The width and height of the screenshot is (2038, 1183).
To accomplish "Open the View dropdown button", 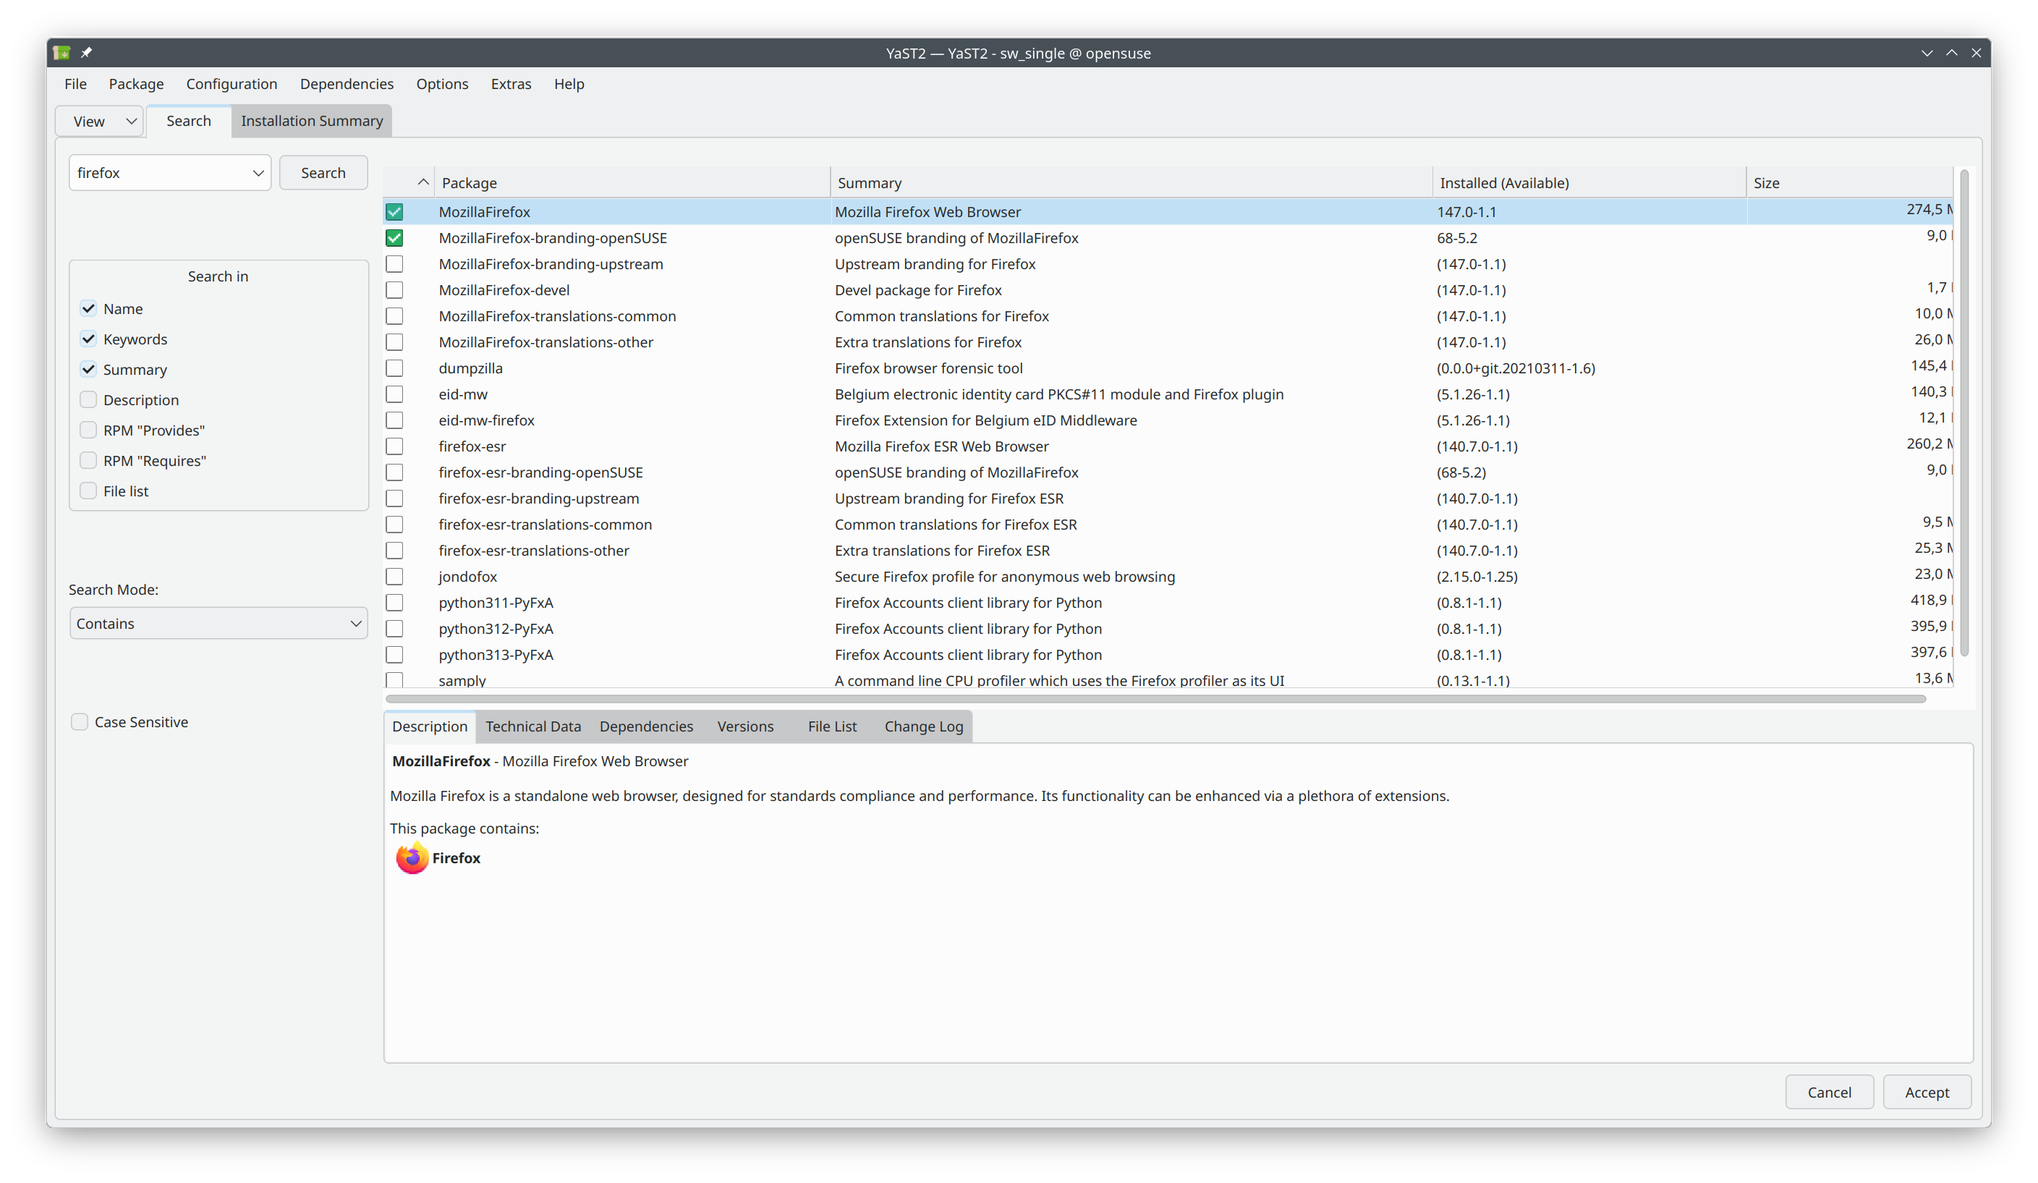I will 101,121.
